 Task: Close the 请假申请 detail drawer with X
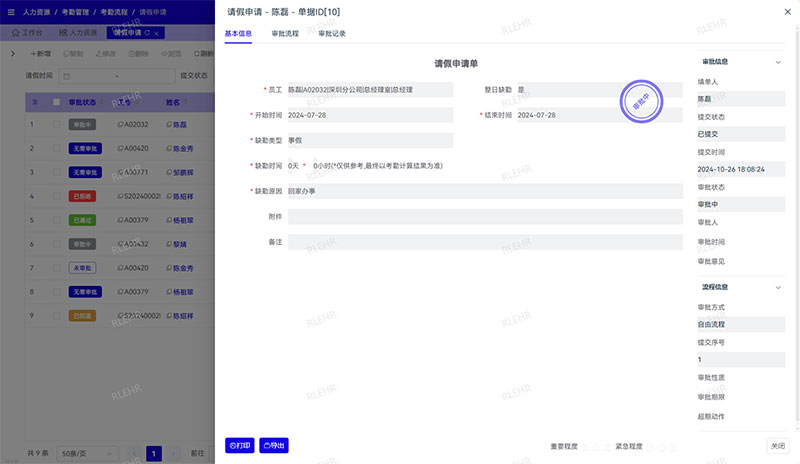pyautogui.click(x=787, y=12)
